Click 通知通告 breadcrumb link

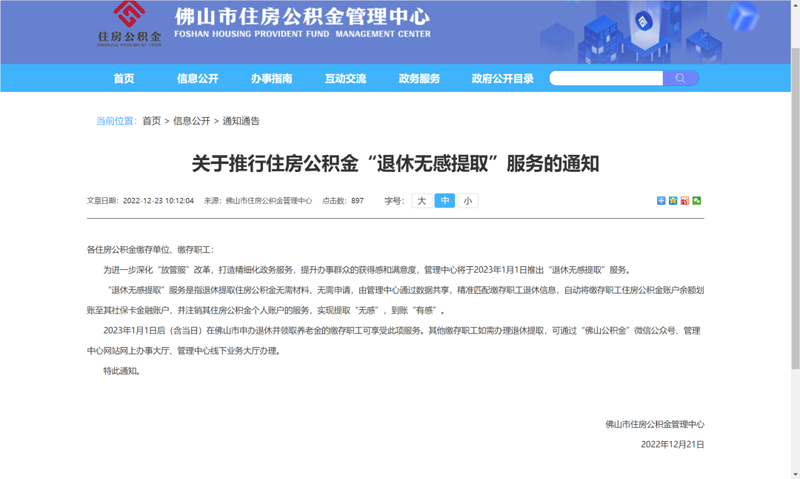pyautogui.click(x=241, y=121)
